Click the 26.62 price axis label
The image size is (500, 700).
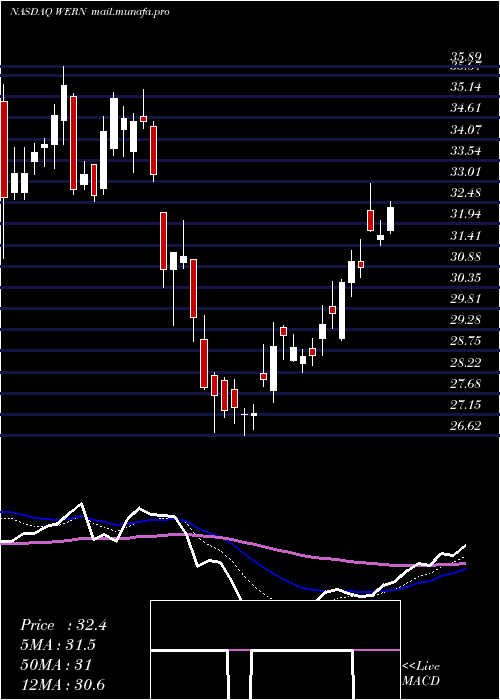pos(466,426)
